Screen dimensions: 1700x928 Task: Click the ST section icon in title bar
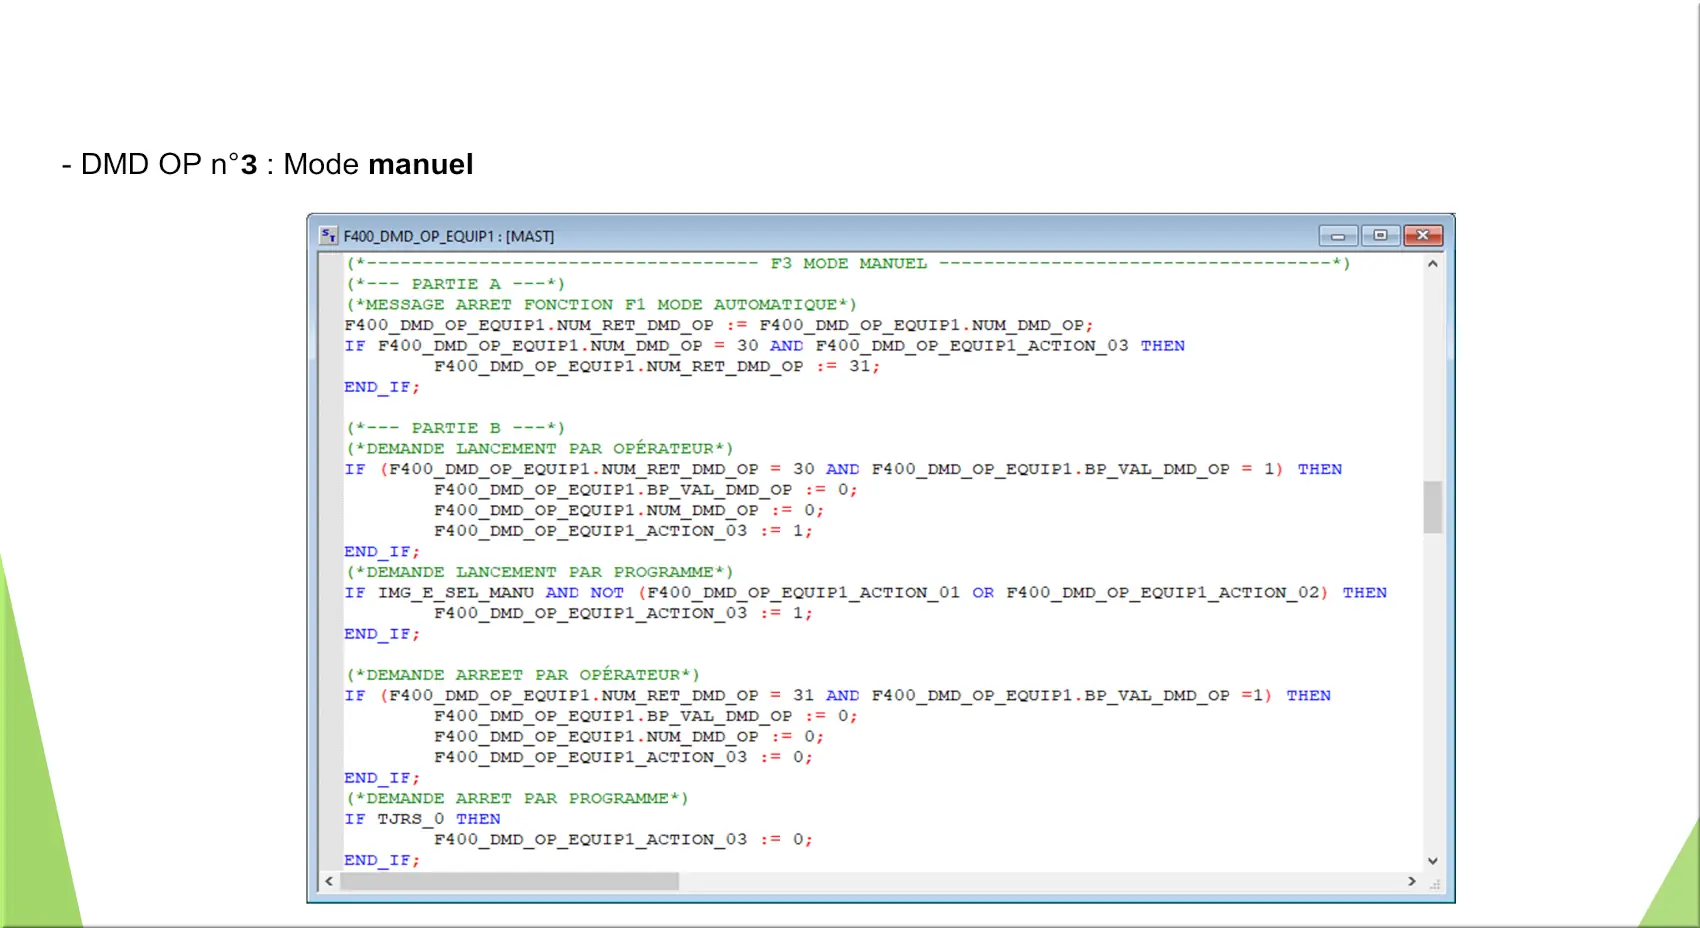pyautogui.click(x=329, y=236)
